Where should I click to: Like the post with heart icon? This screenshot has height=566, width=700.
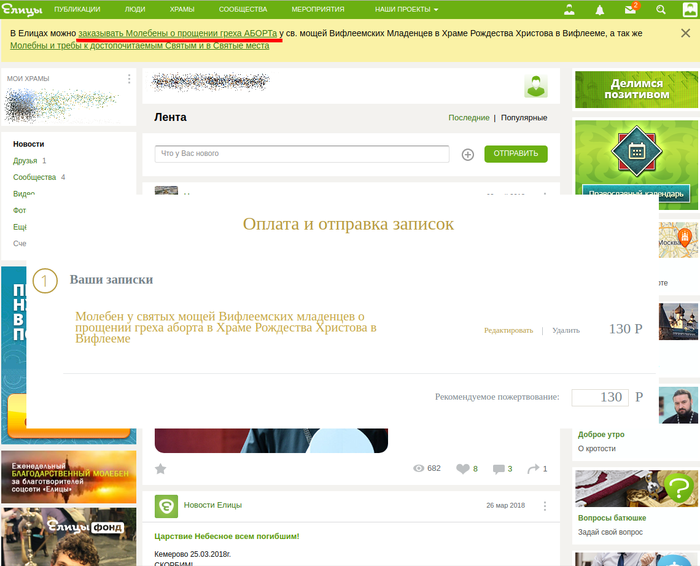[462, 468]
